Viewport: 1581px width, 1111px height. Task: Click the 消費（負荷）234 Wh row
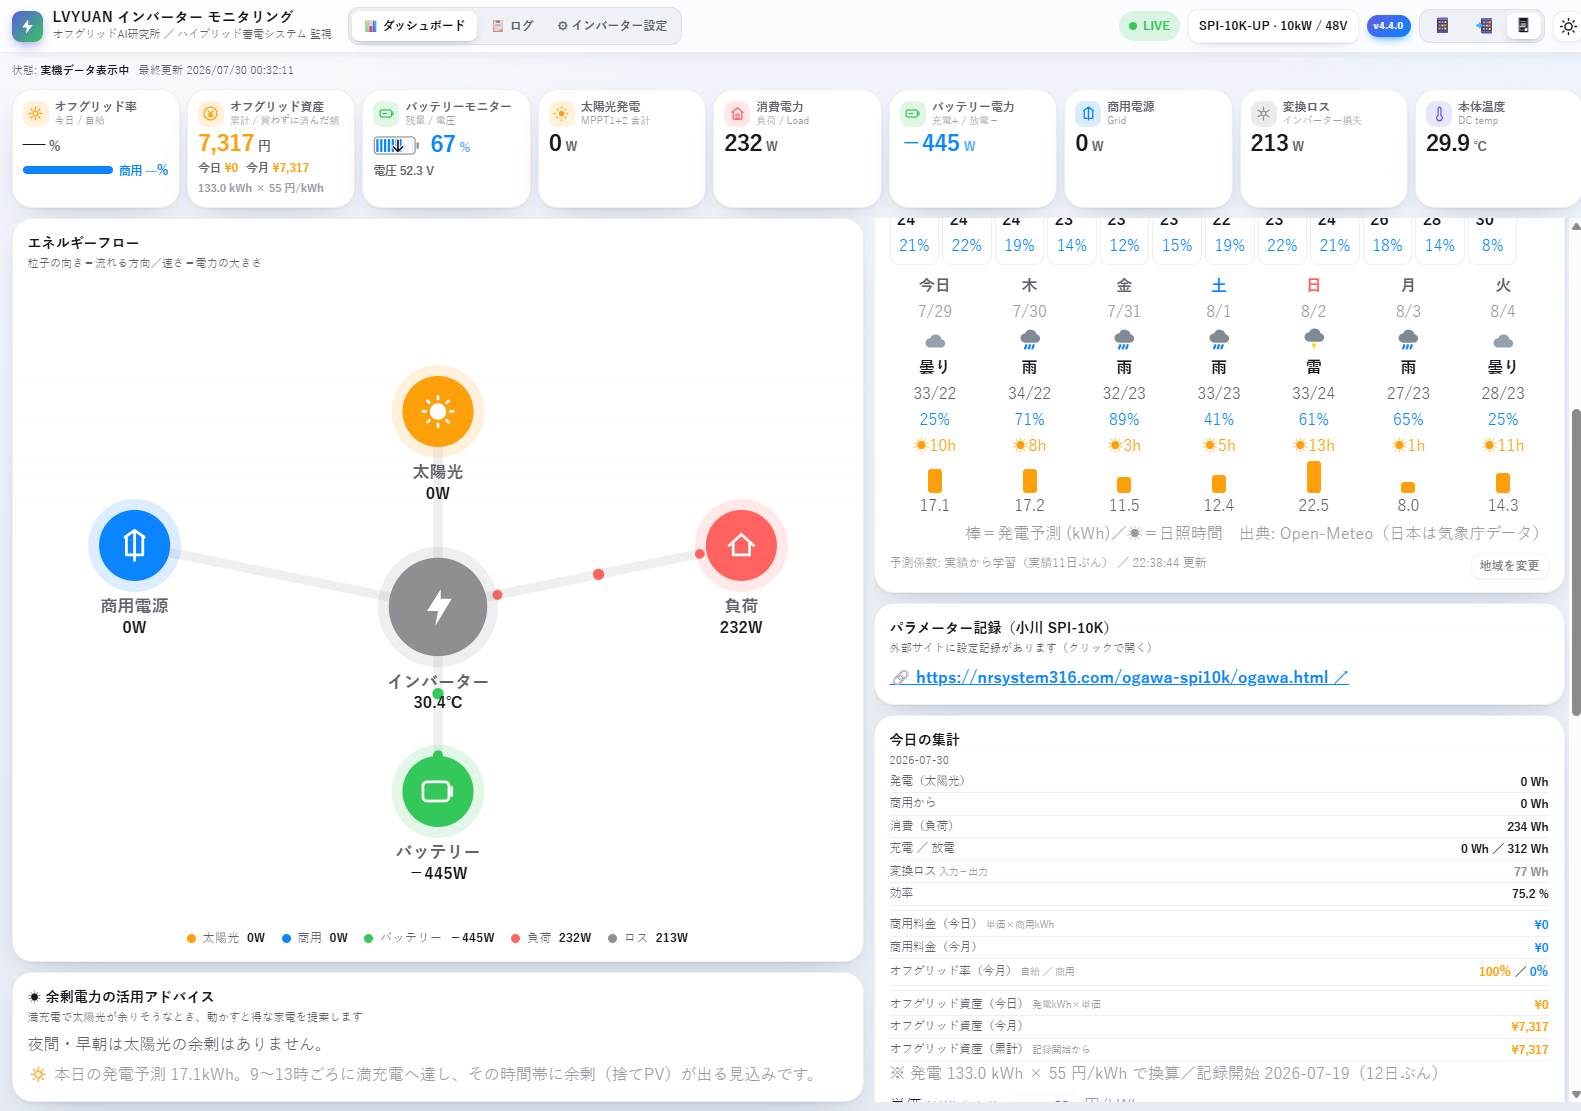(x=1219, y=826)
